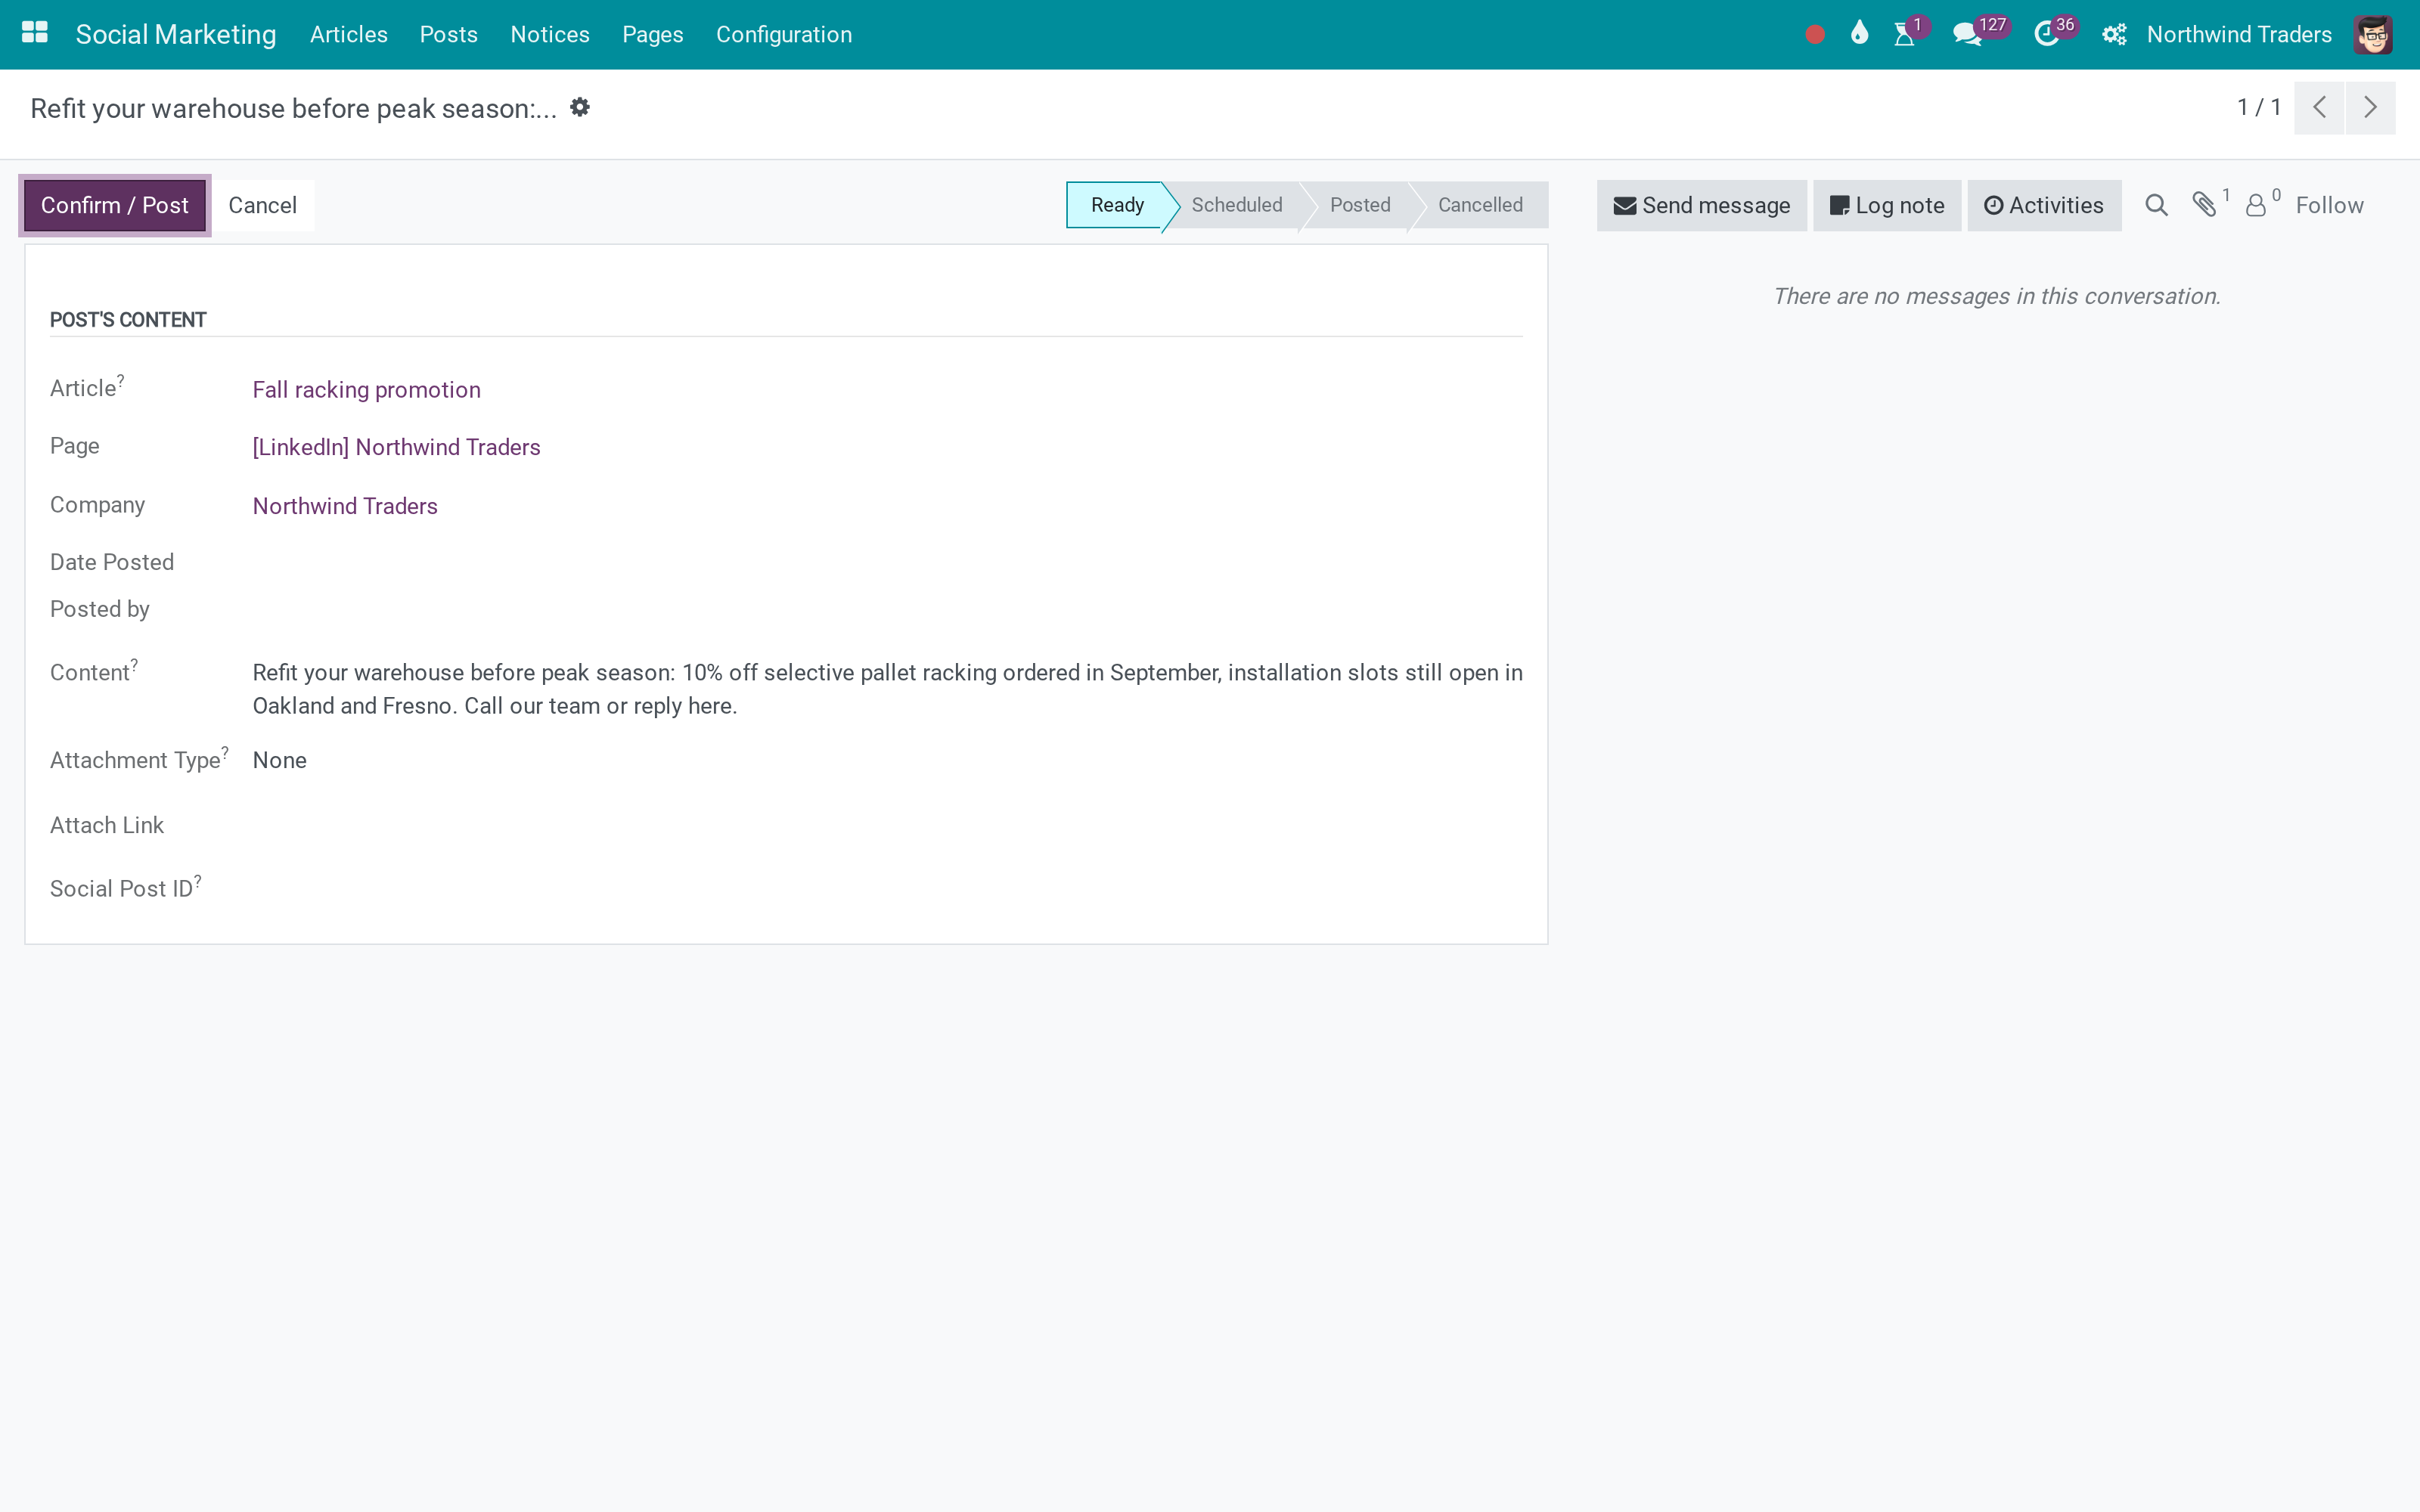Open the apps grid home menu

pyautogui.click(x=35, y=34)
